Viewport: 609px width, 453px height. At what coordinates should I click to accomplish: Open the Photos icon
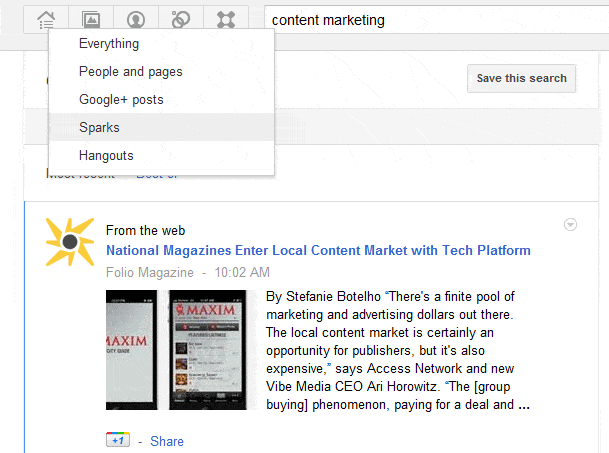point(91,19)
